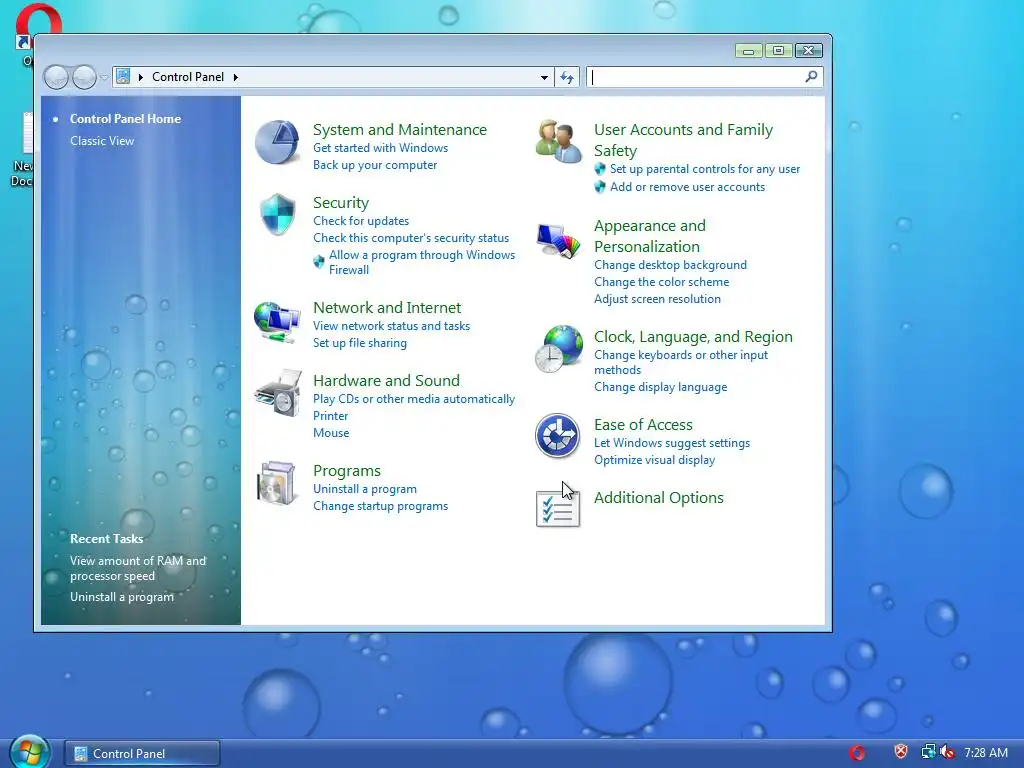Click the Network and Internet globe icon
The image size is (1024, 768).
277,321
